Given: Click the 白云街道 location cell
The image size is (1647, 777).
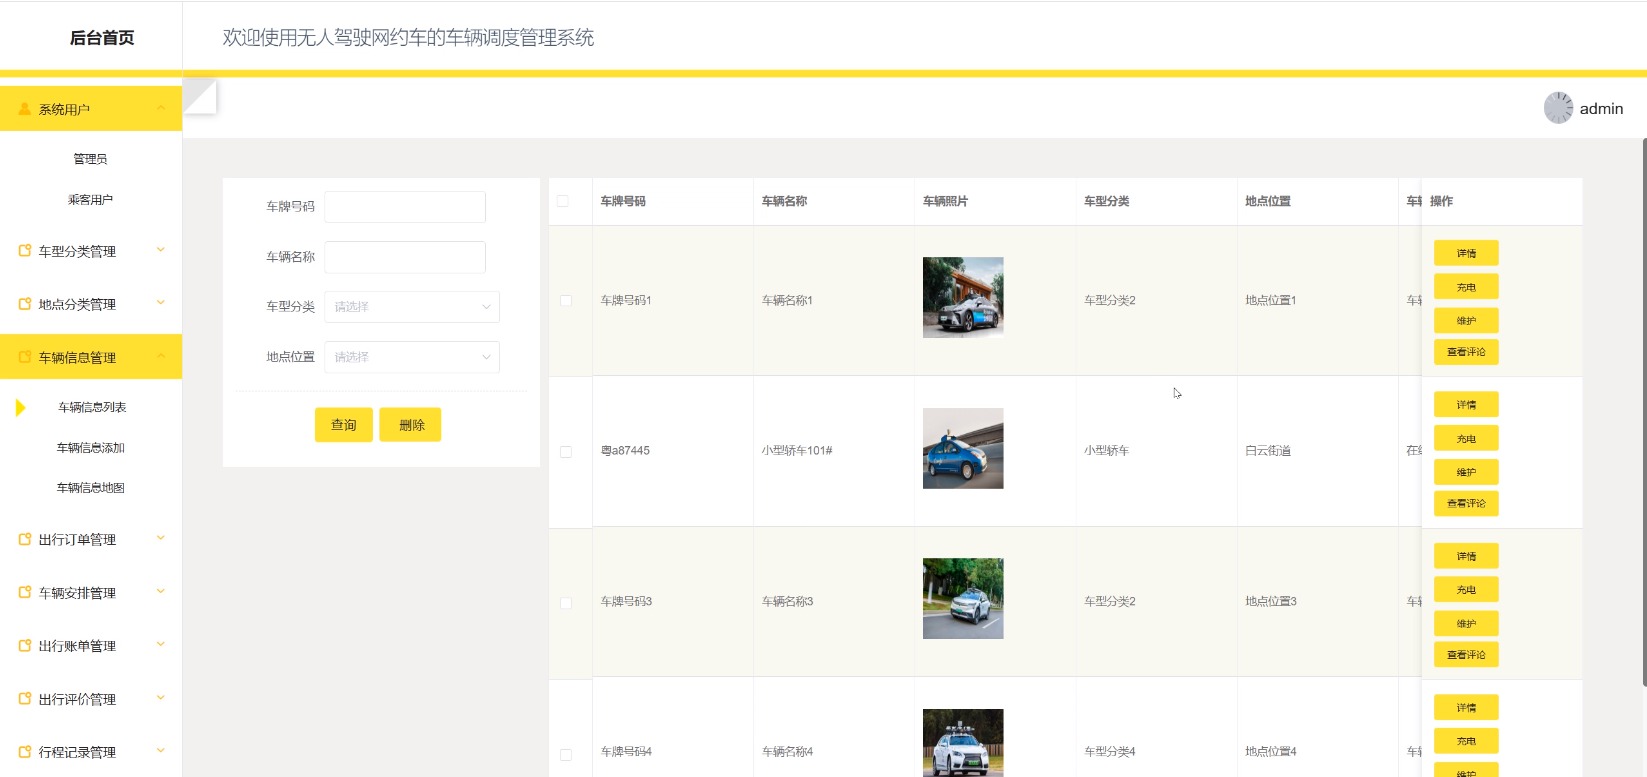Looking at the screenshot, I should coord(1268,451).
